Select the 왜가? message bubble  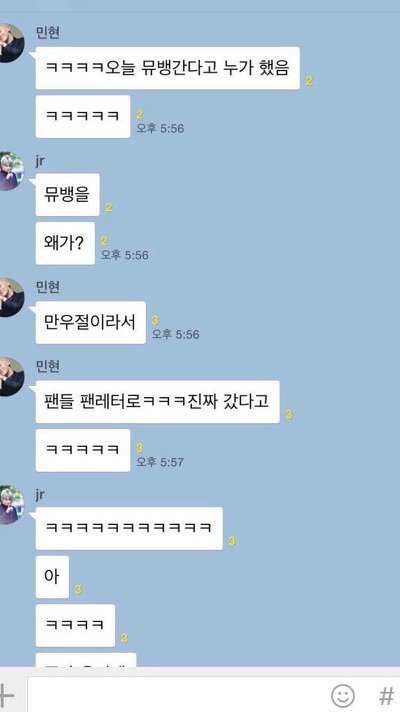tap(65, 243)
